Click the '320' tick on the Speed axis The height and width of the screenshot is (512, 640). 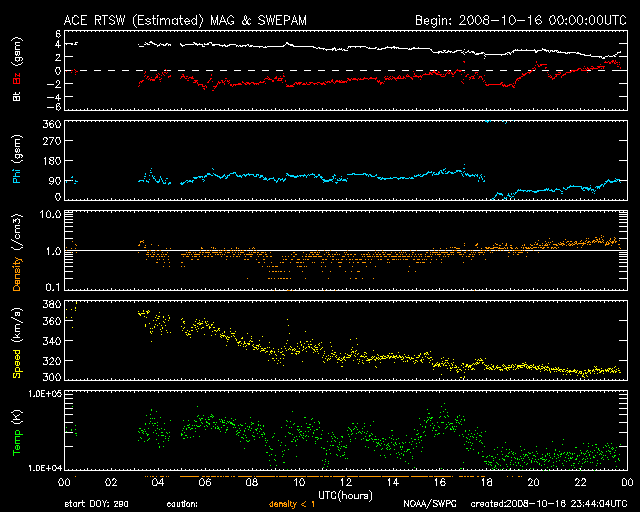coord(52,361)
